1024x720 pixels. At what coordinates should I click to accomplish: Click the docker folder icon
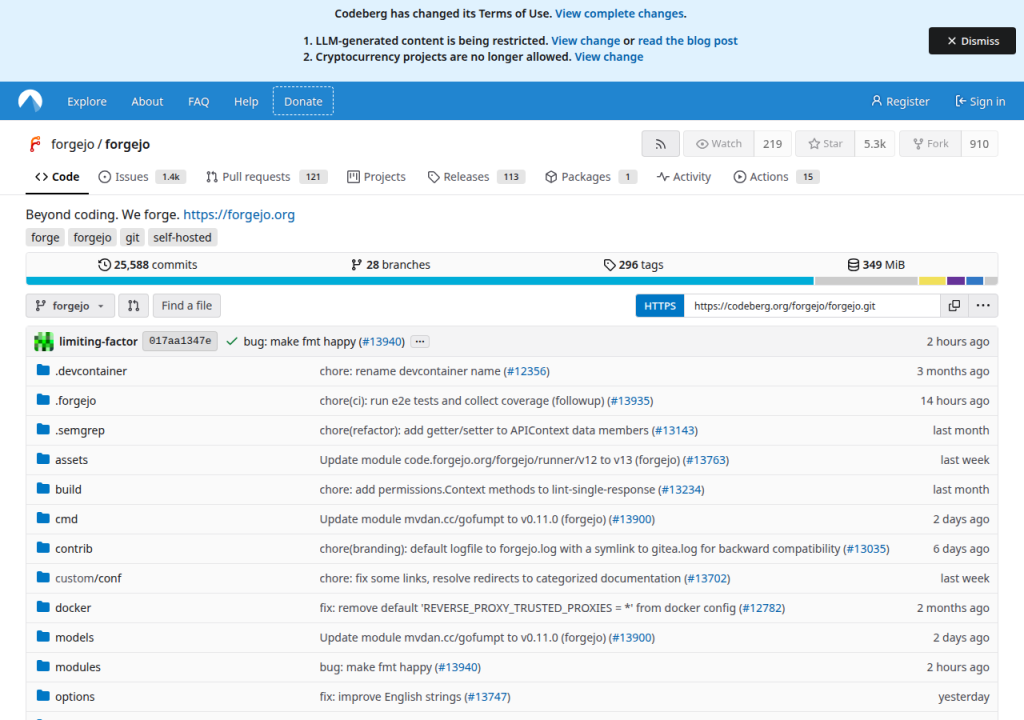click(44, 608)
